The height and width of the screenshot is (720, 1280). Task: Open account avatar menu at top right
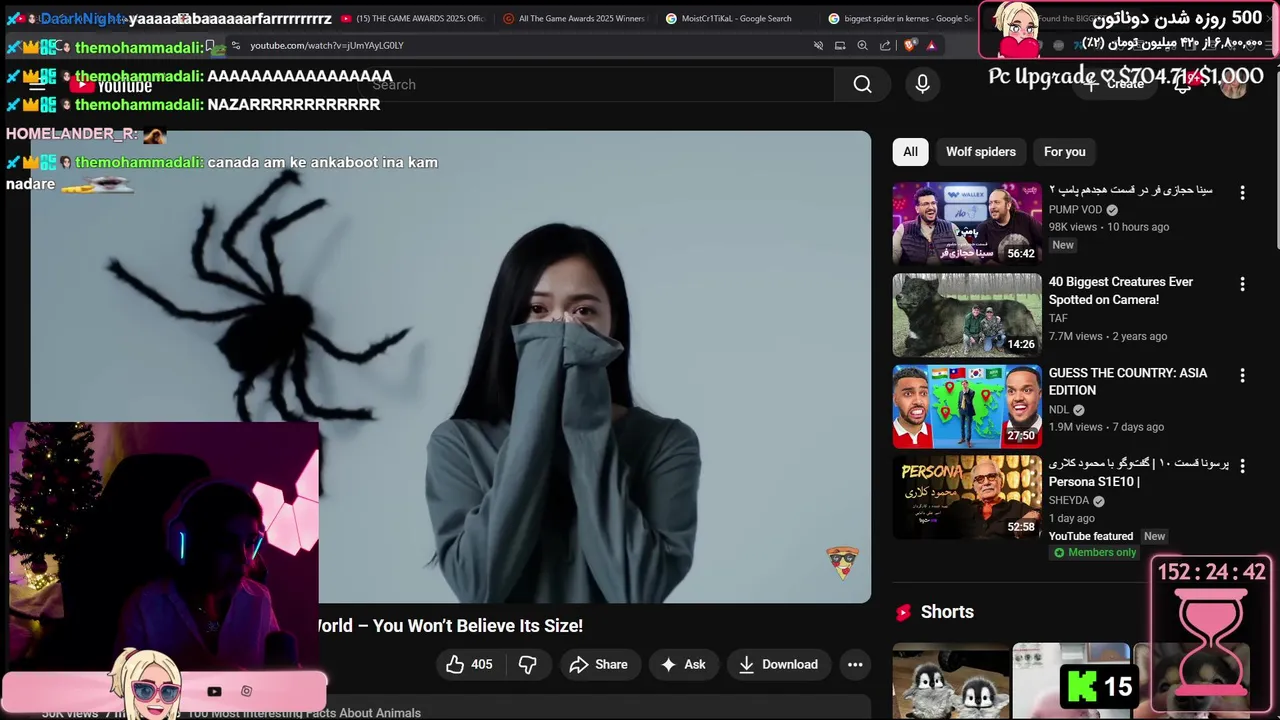[1234, 85]
